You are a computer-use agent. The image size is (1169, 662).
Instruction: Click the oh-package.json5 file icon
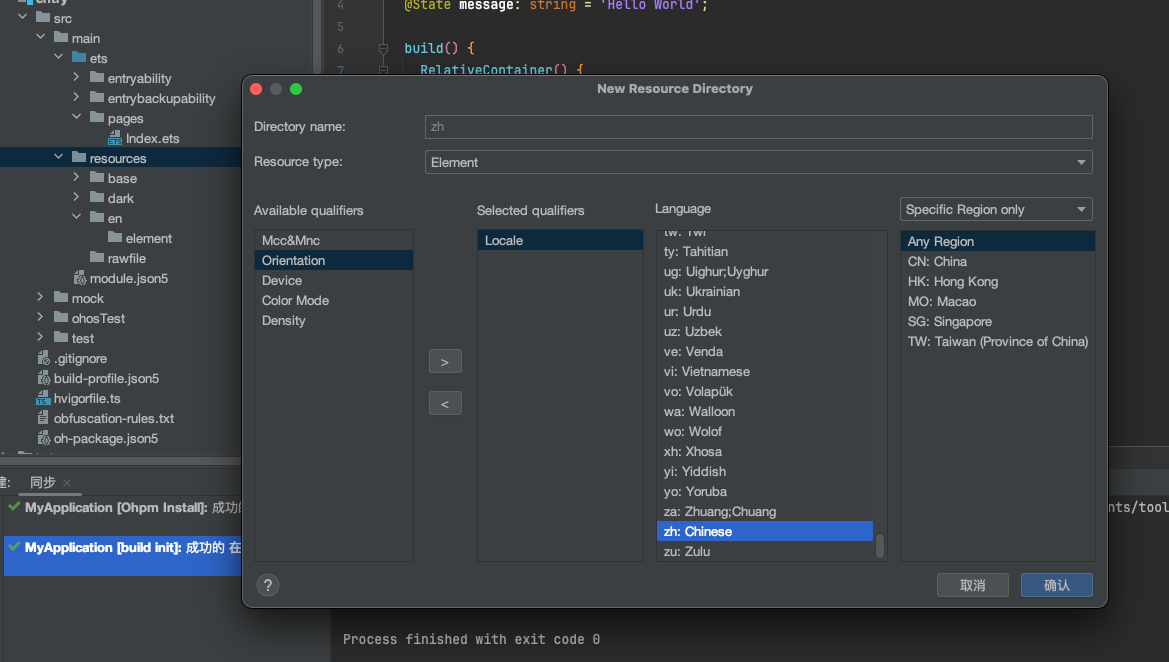pos(43,438)
